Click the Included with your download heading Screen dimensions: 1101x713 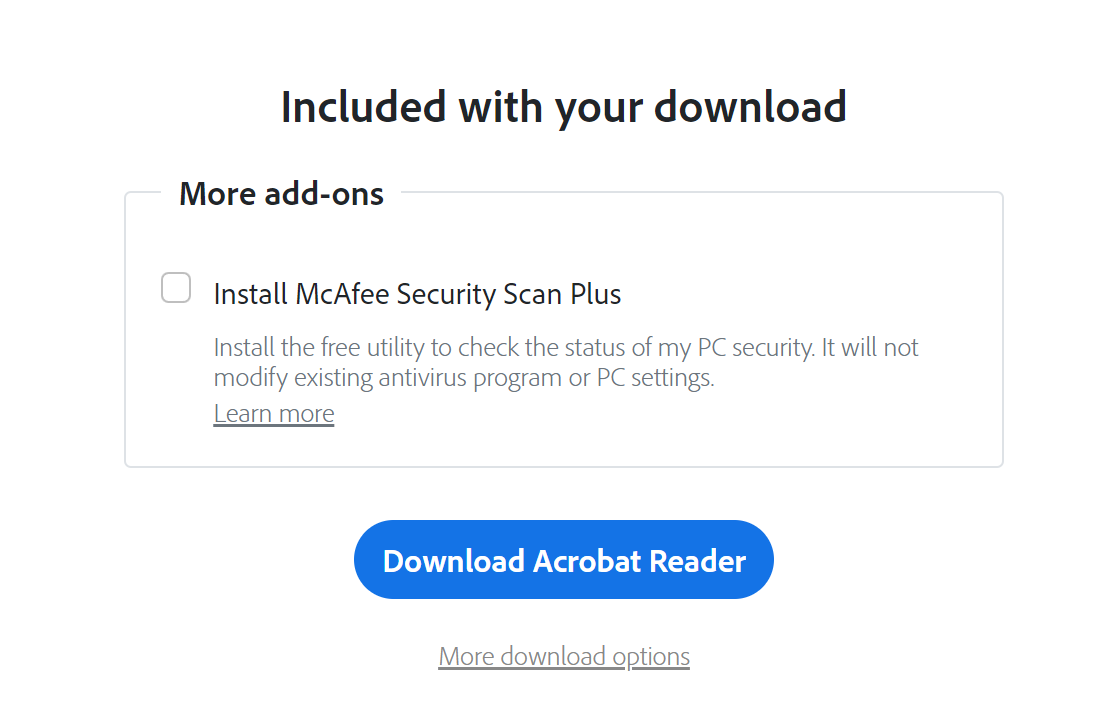[564, 107]
